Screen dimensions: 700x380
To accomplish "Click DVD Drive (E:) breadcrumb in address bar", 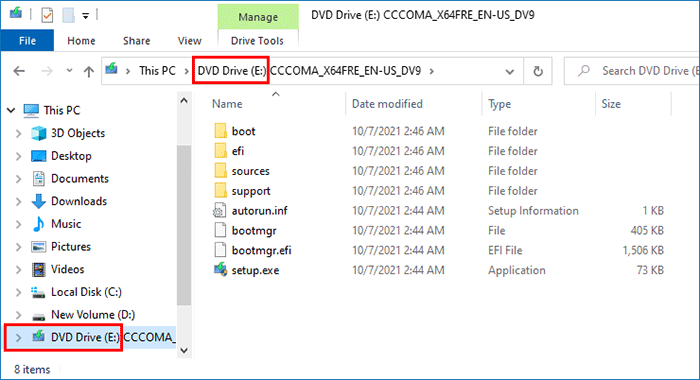I will (232, 71).
